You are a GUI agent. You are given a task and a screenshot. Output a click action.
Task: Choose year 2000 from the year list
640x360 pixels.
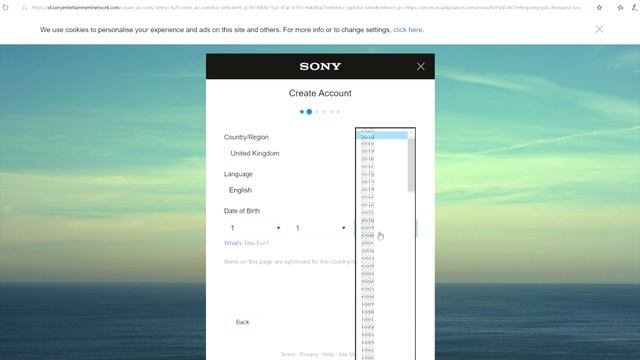click(382, 282)
